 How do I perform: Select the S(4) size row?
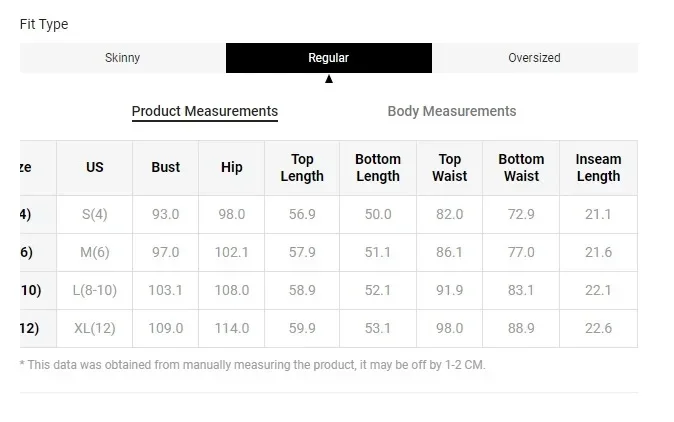tap(329, 214)
